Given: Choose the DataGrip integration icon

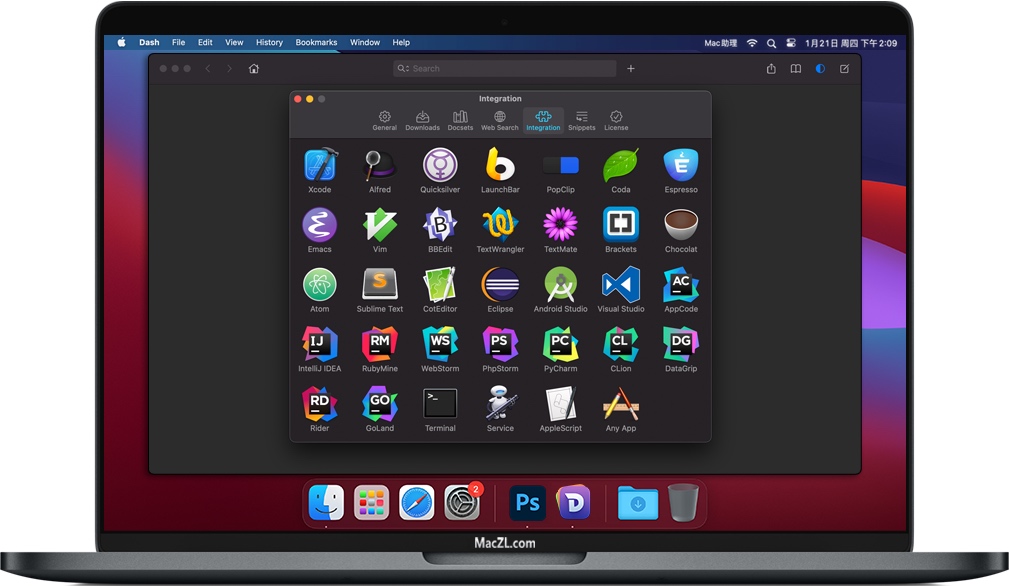Looking at the screenshot, I should [681, 344].
